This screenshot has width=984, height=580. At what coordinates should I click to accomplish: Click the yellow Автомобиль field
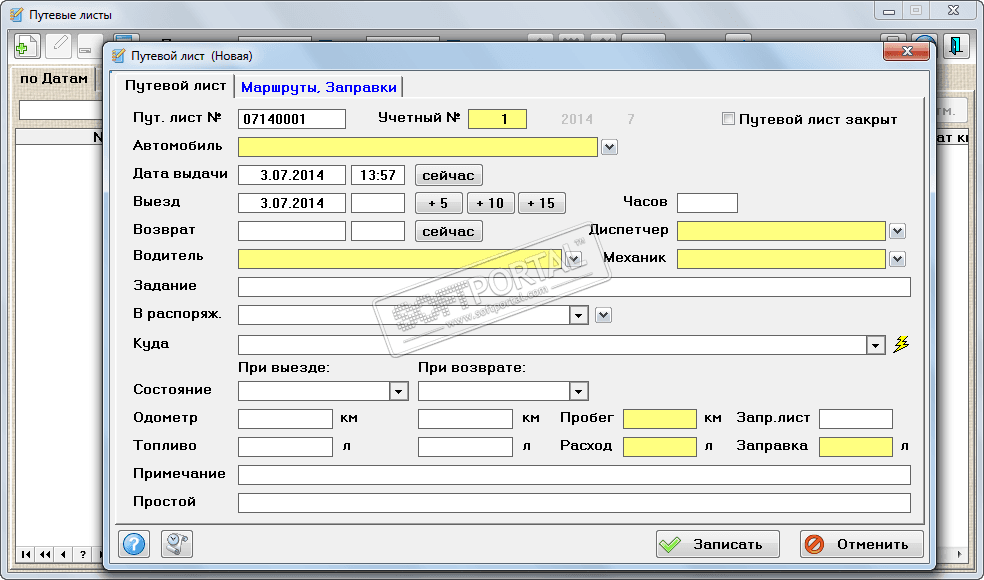[418, 147]
